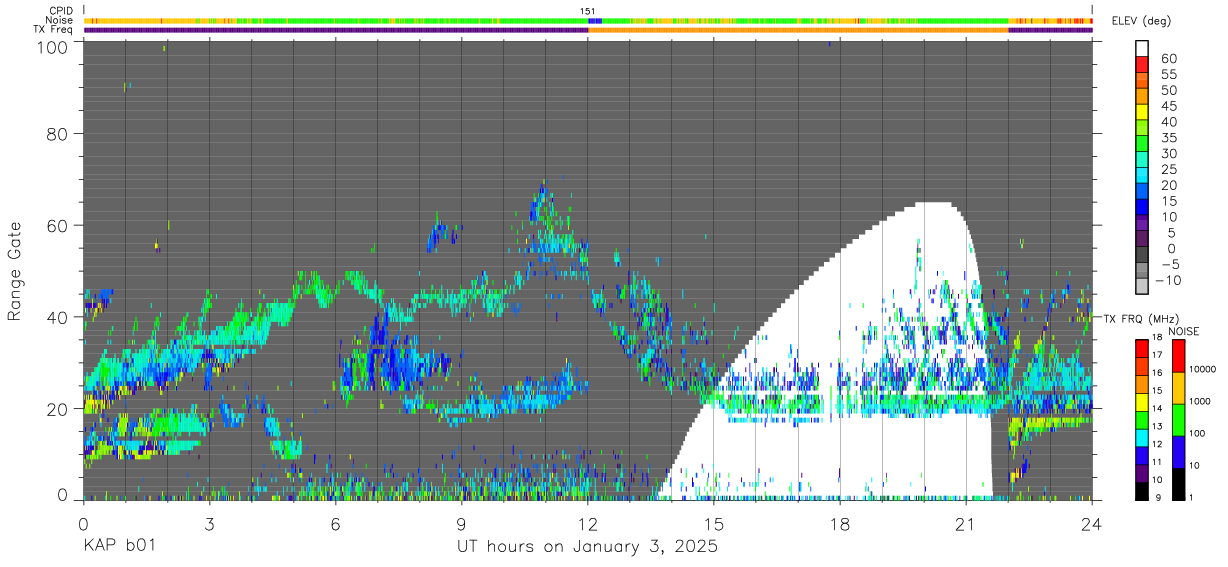Click the '45' label on ELEV colorbar

pyautogui.click(x=1167, y=106)
